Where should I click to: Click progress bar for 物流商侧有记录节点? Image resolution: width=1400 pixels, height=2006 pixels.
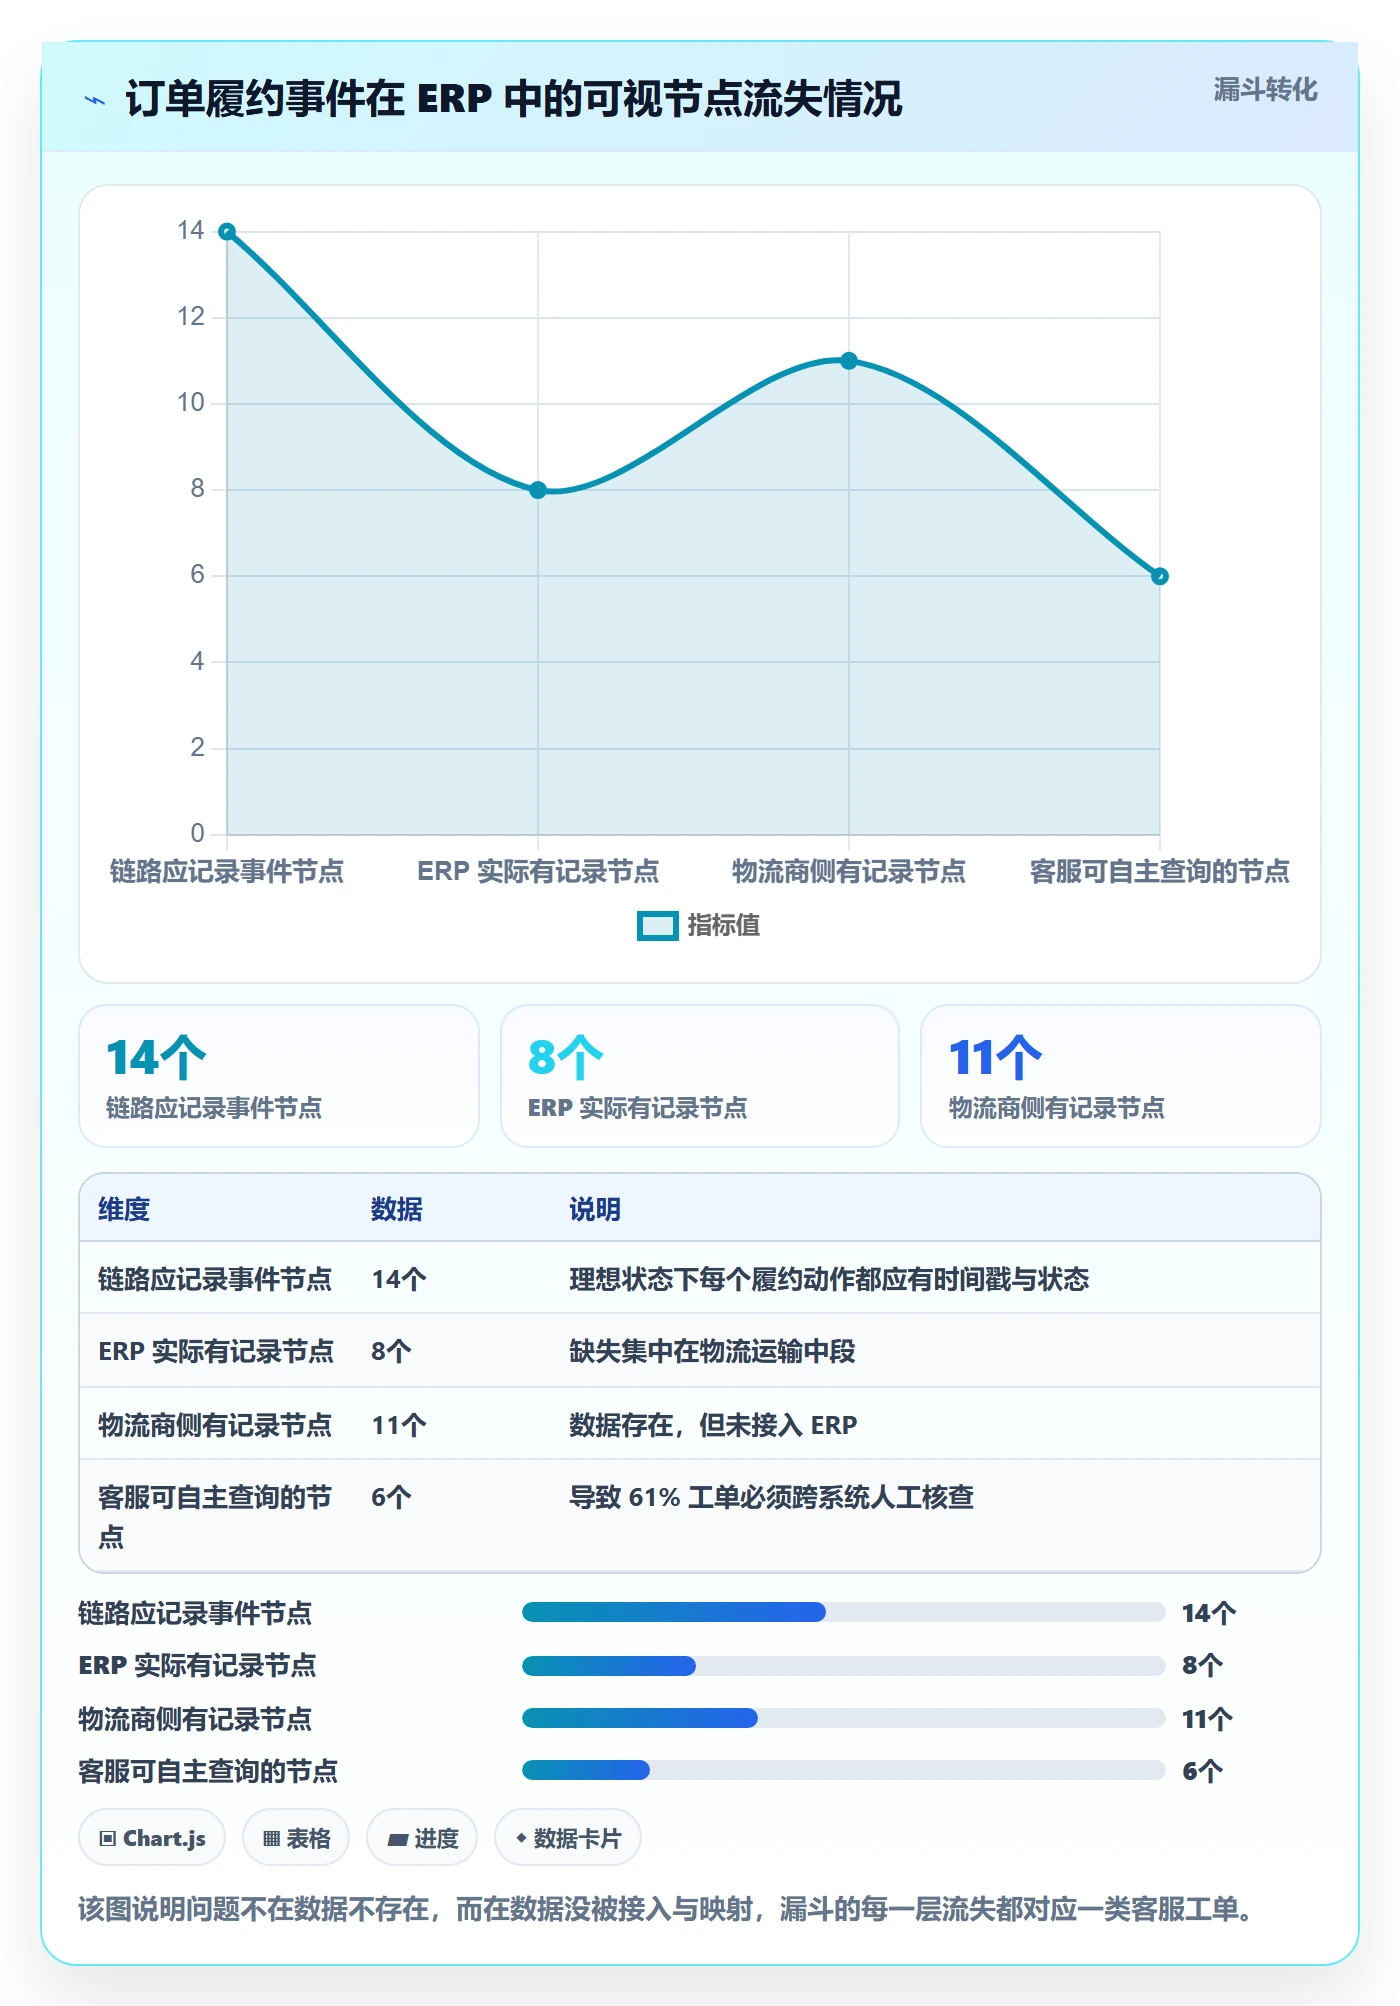[x=843, y=1718]
